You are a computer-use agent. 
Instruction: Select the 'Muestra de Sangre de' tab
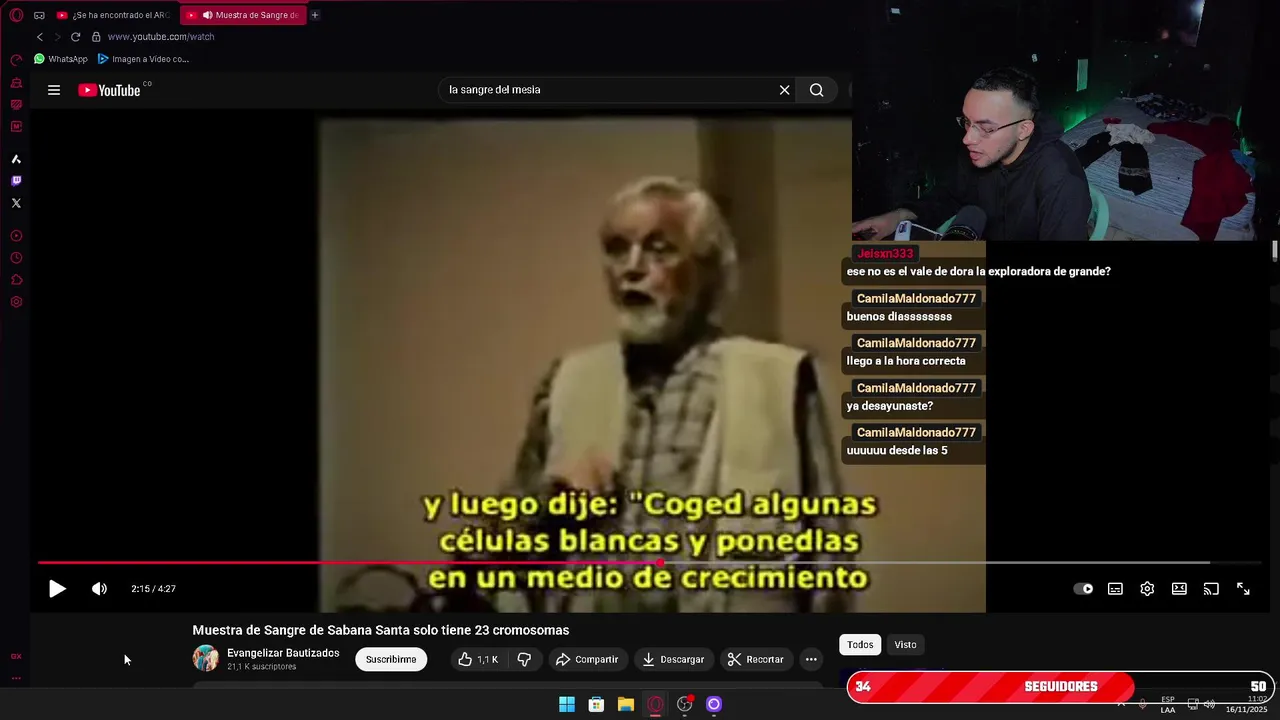[244, 15]
